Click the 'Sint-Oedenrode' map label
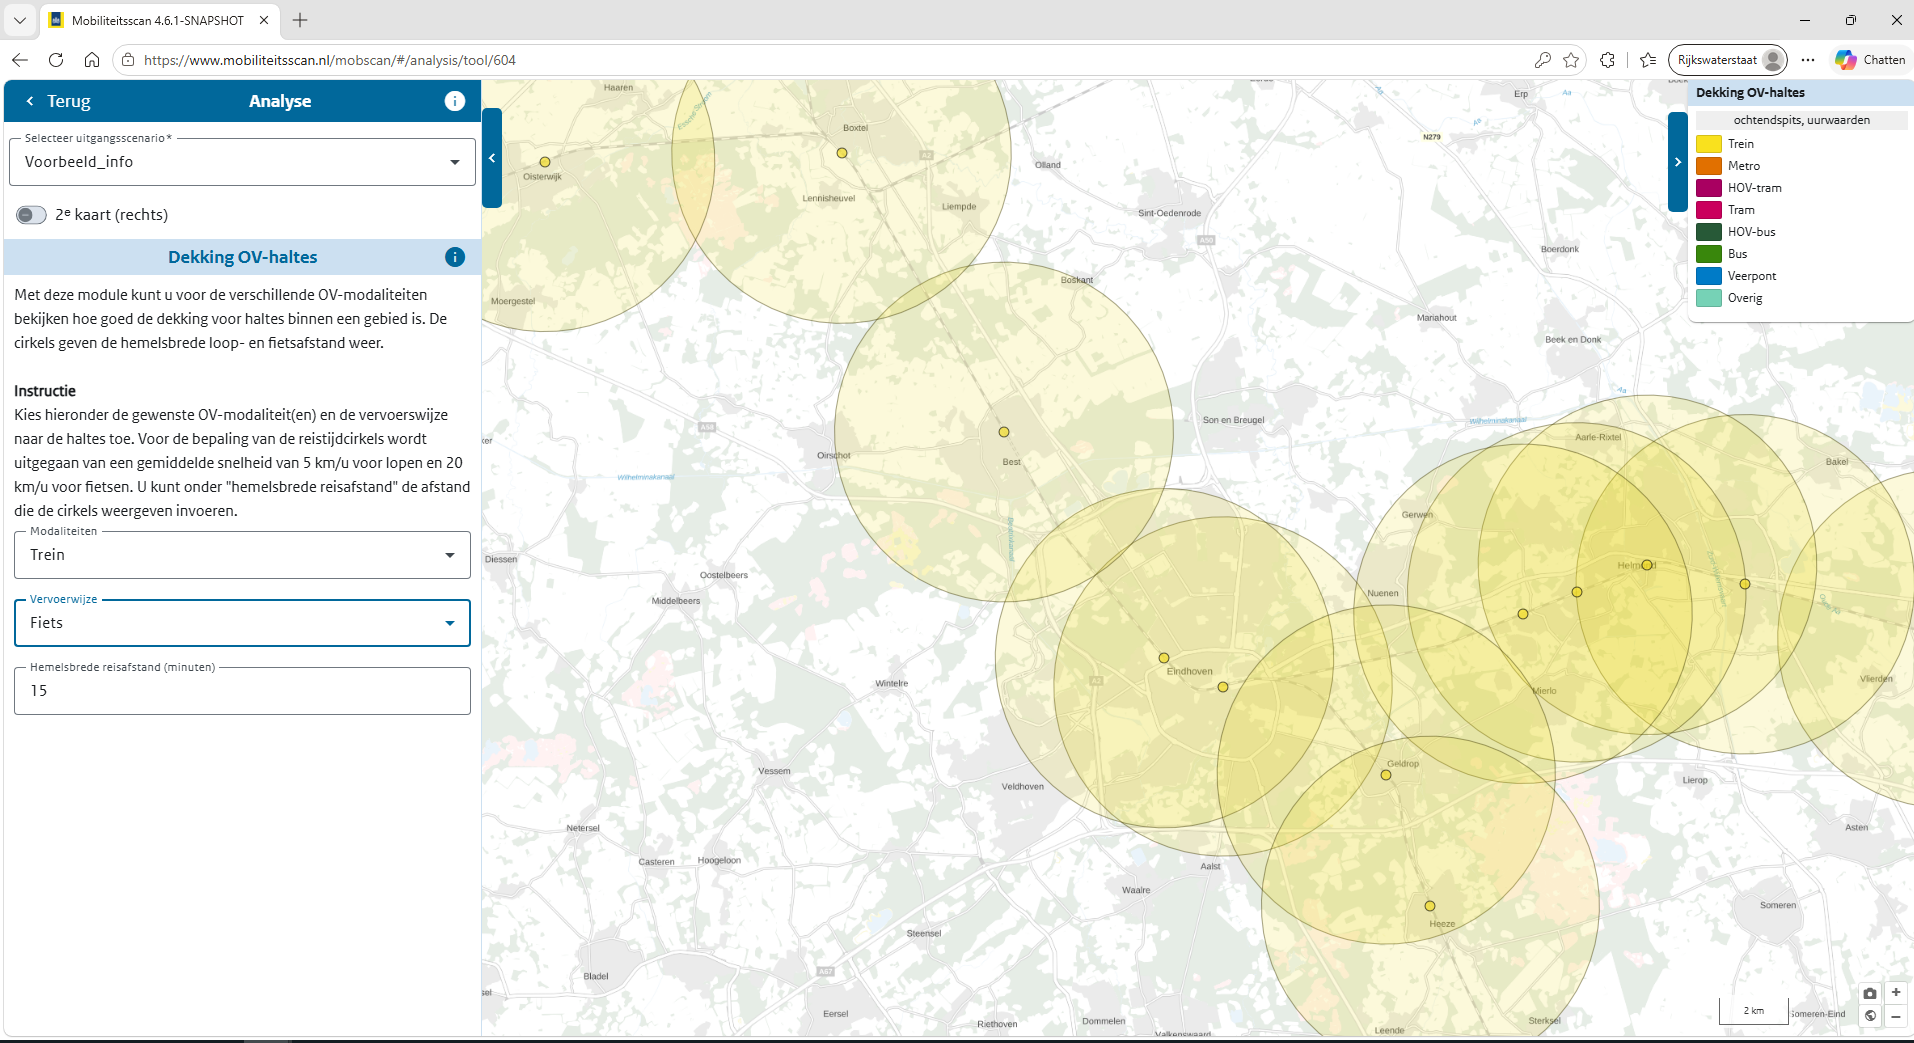This screenshot has width=1914, height=1043. point(1170,213)
